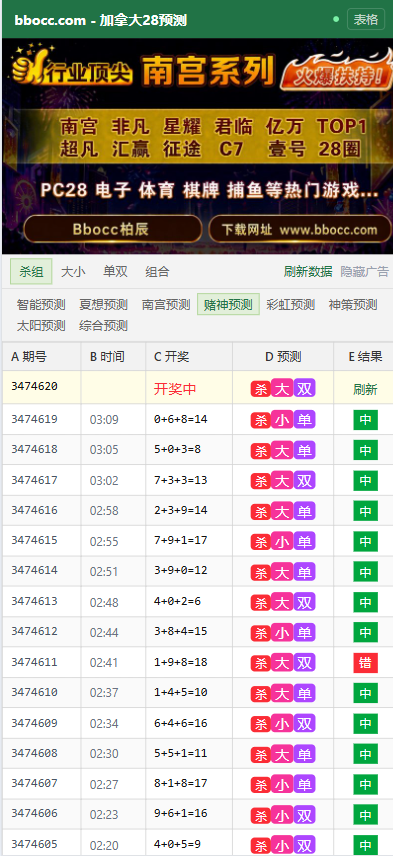
Task: Click the 双 badge in row 3474606
Action: [x=305, y=815]
